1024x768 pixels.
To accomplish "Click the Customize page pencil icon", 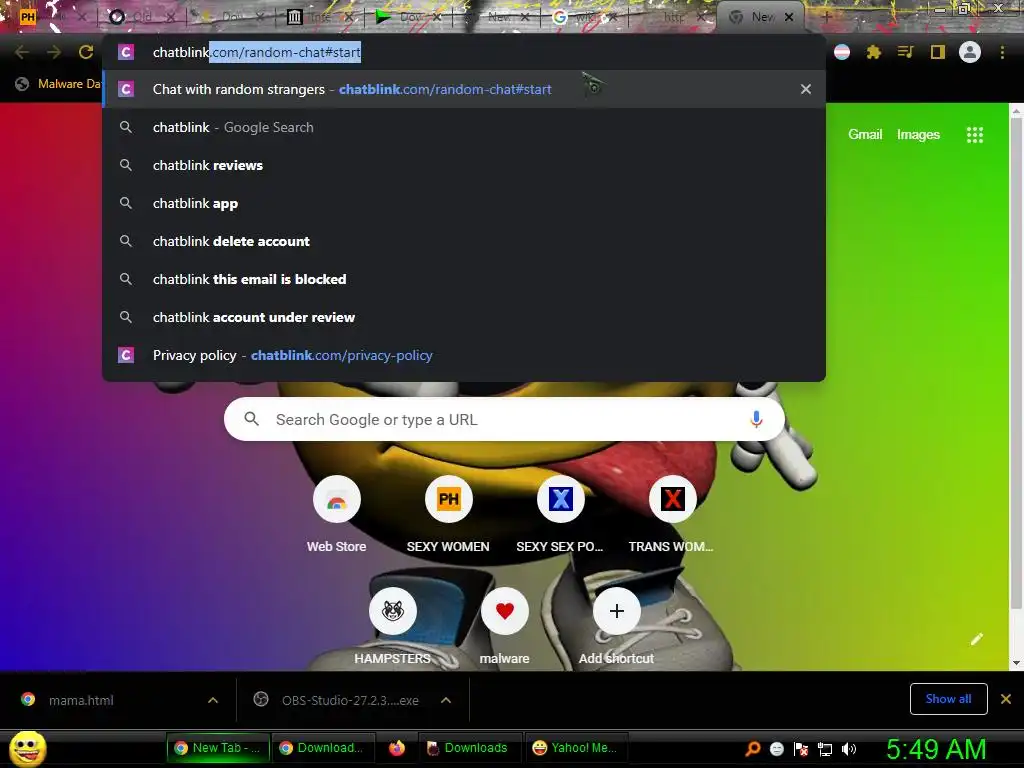I will click(x=976, y=639).
